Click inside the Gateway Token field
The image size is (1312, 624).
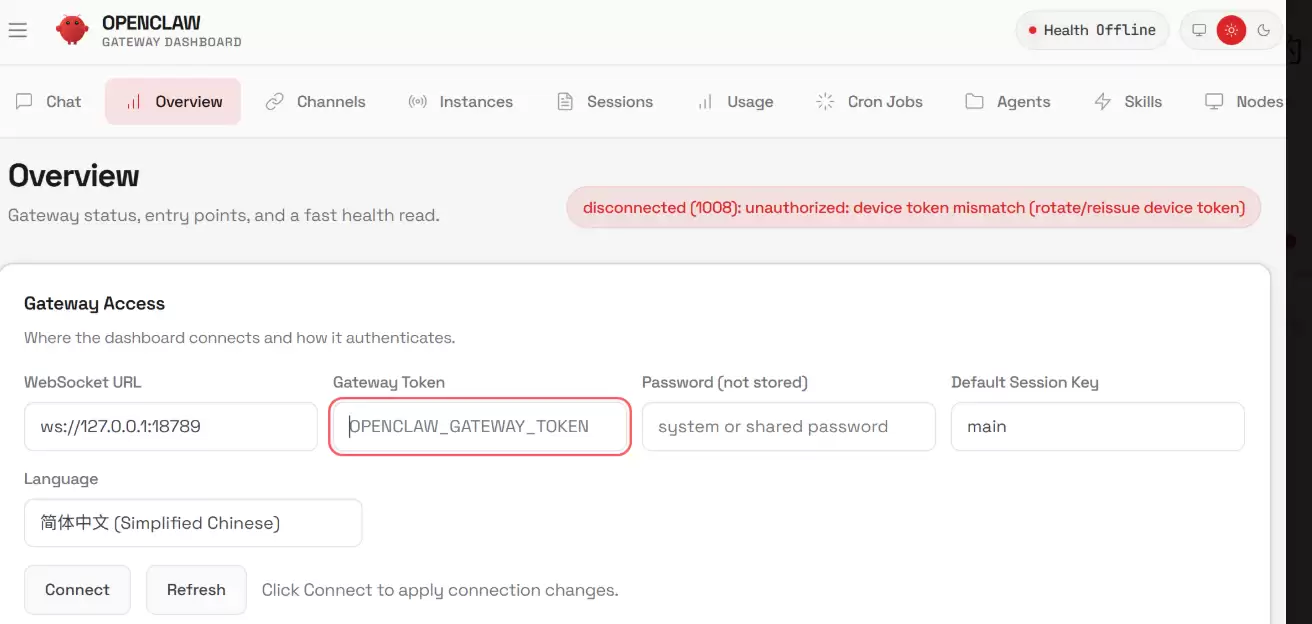point(479,426)
